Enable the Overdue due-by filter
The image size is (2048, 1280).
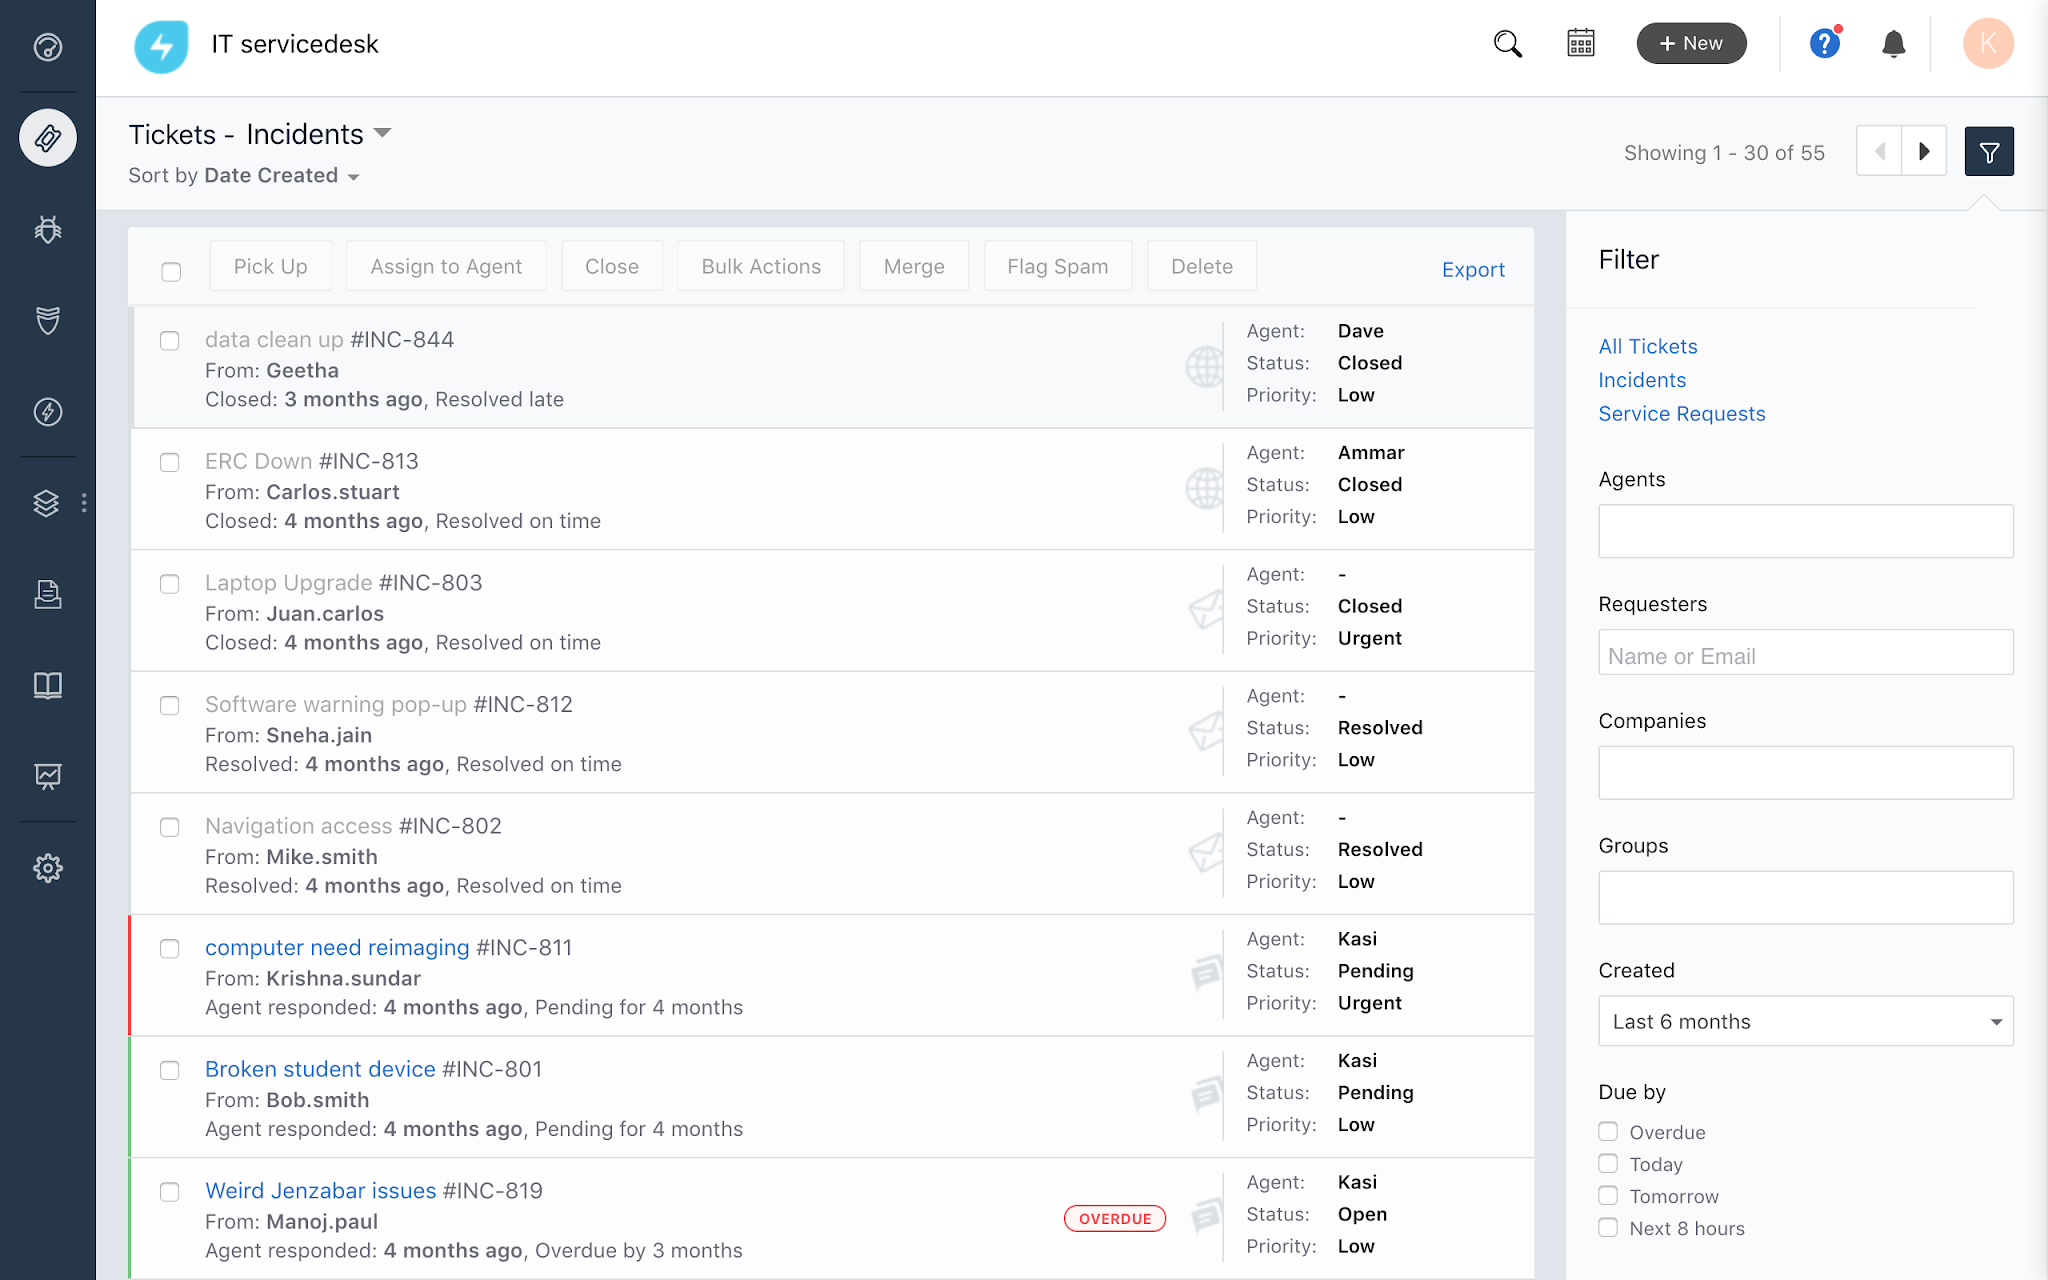(x=1608, y=1132)
